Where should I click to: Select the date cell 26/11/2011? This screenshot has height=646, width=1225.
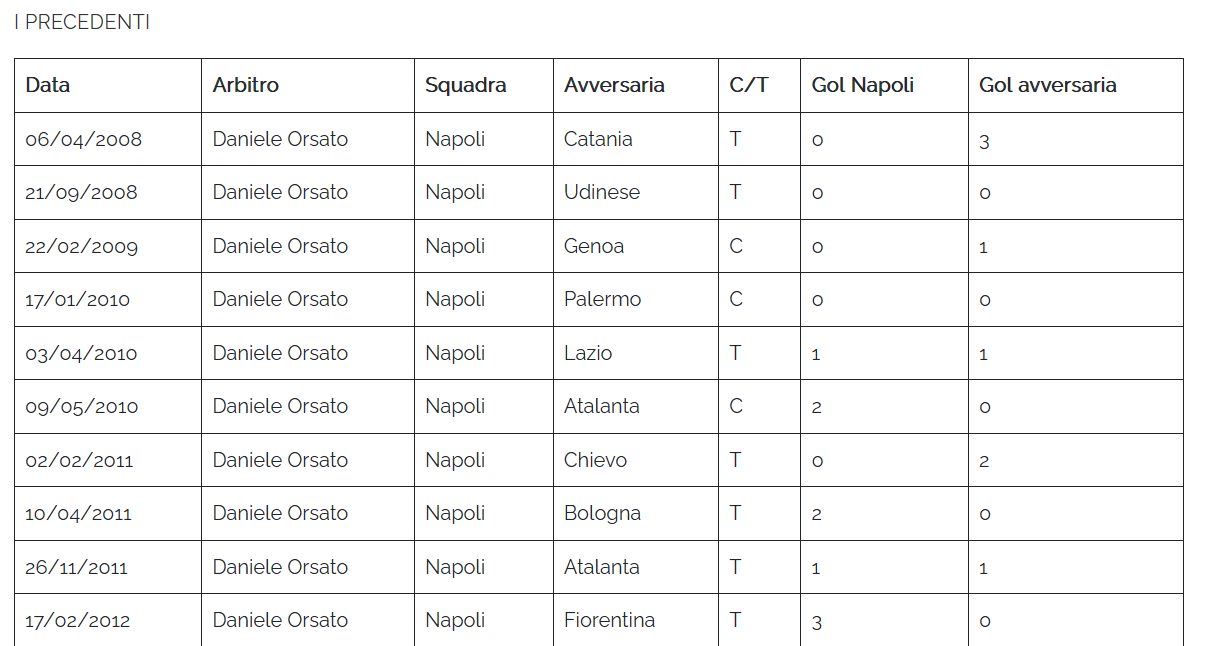coord(77,567)
